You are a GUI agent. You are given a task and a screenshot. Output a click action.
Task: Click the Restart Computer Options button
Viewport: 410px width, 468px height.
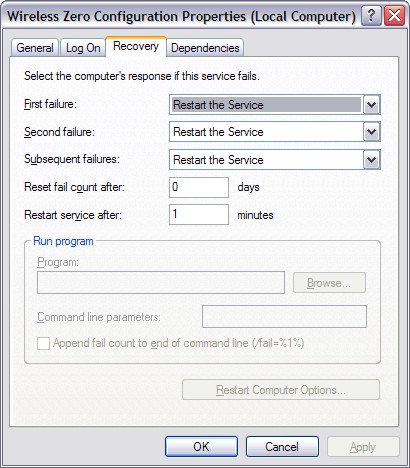click(281, 390)
